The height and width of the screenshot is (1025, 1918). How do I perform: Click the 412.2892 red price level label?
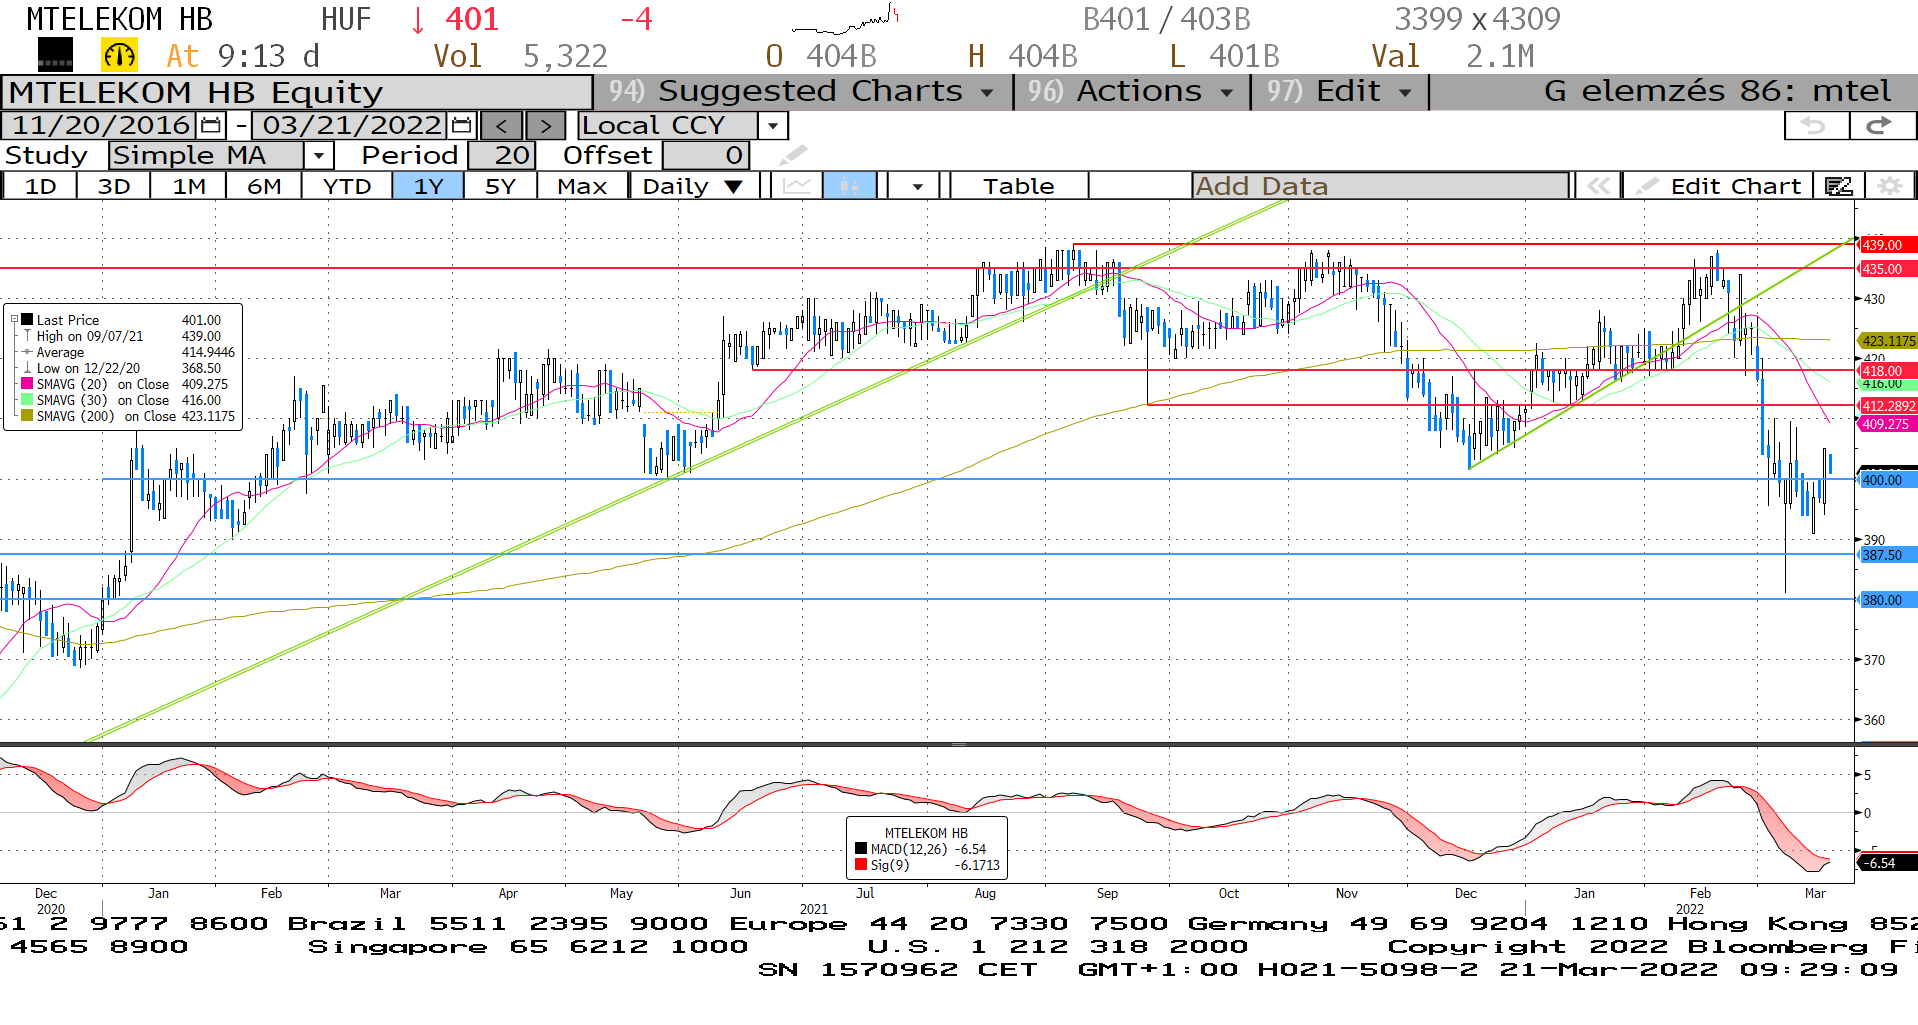(1888, 406)
